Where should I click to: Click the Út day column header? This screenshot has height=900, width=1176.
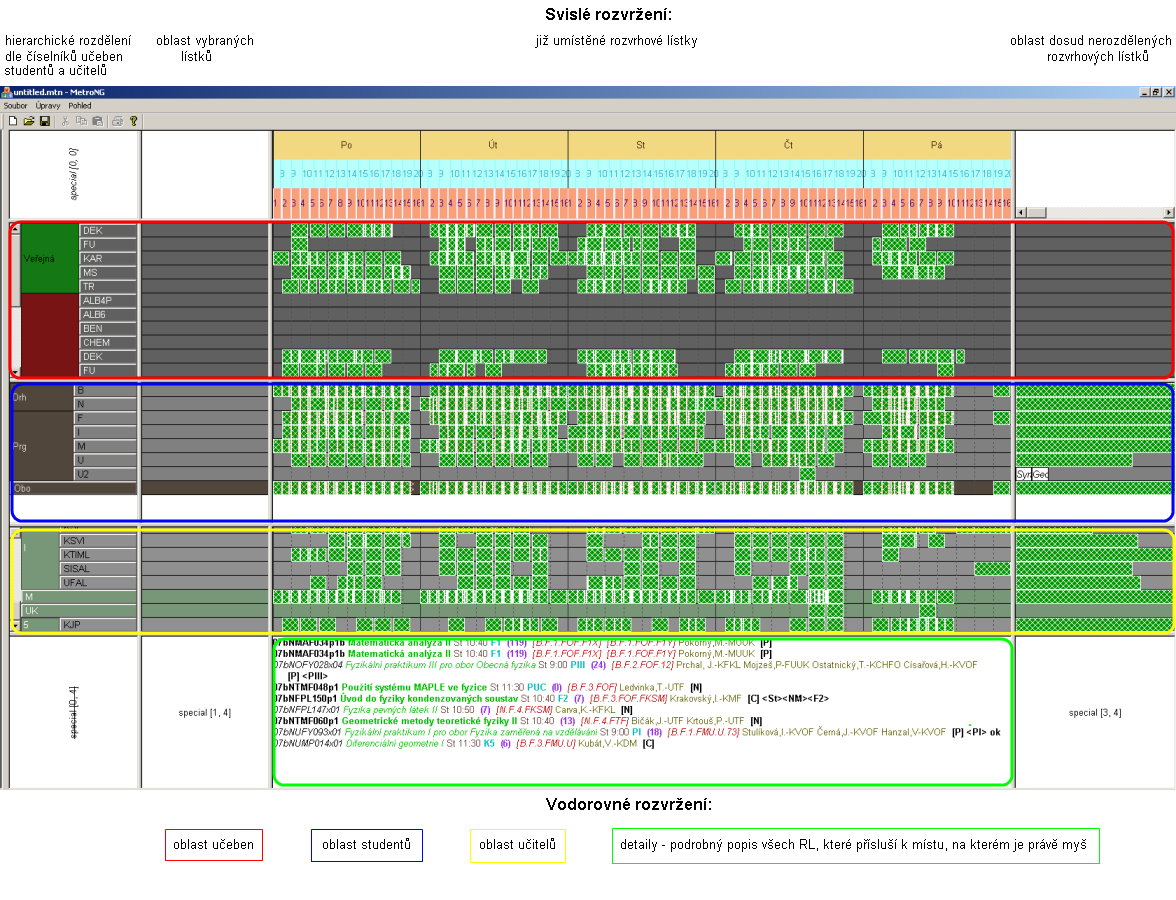493,145
